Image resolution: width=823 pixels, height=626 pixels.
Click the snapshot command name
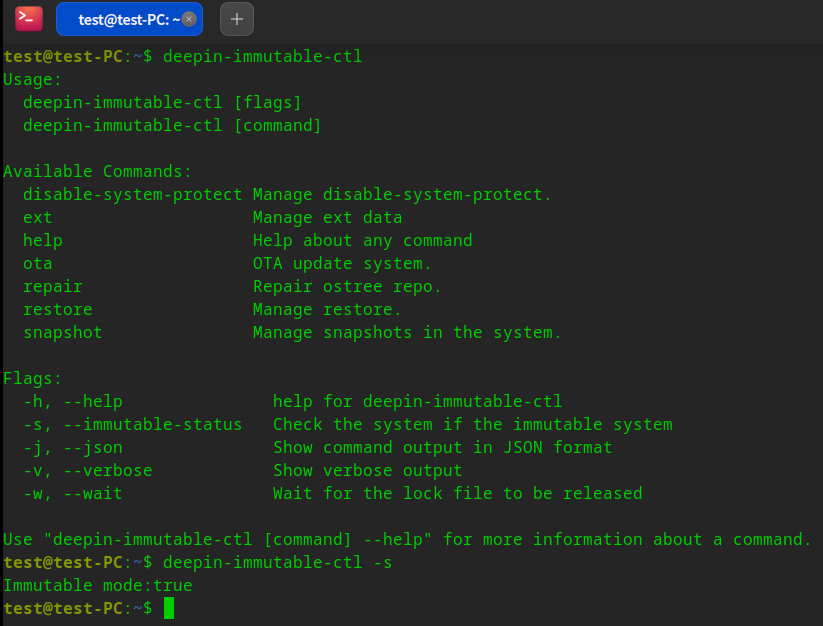(x=62, y=332)
